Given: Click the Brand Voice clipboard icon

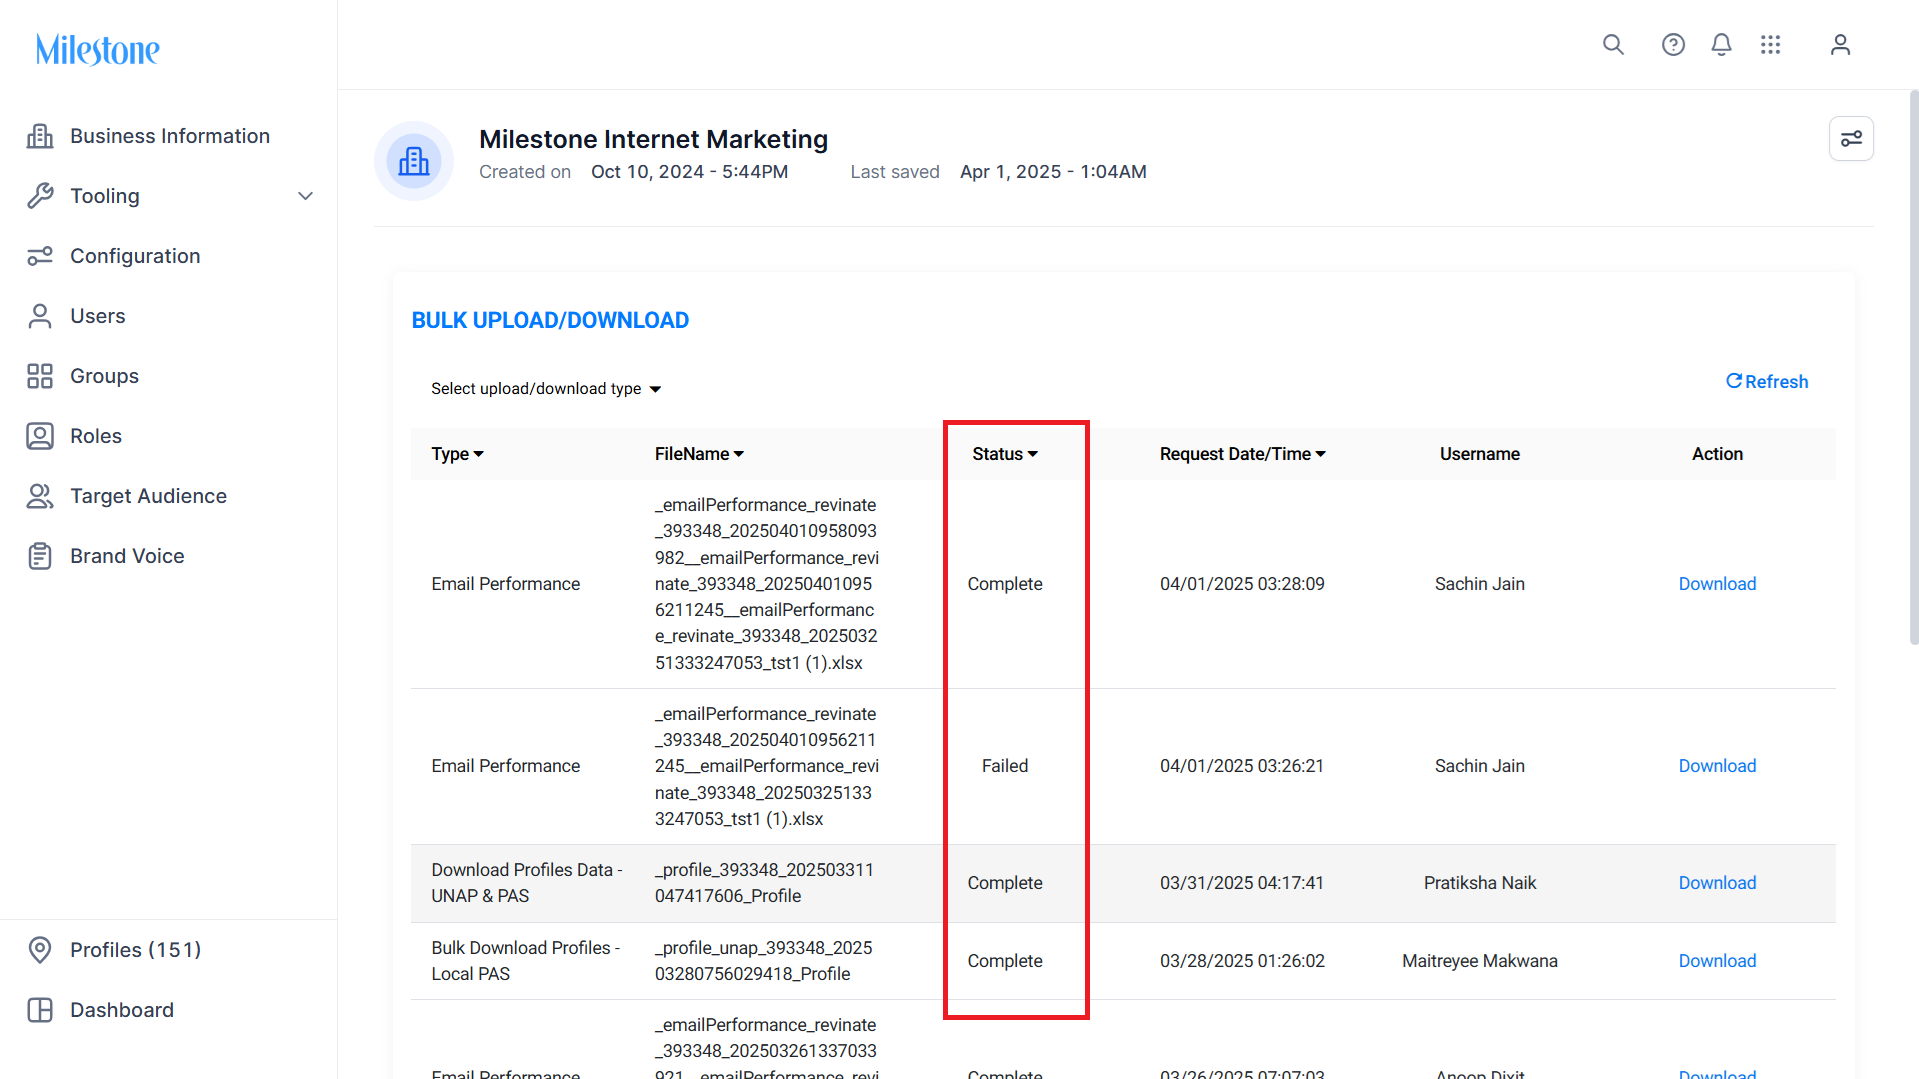Looking at the screenshot, I should pos(40,556).
